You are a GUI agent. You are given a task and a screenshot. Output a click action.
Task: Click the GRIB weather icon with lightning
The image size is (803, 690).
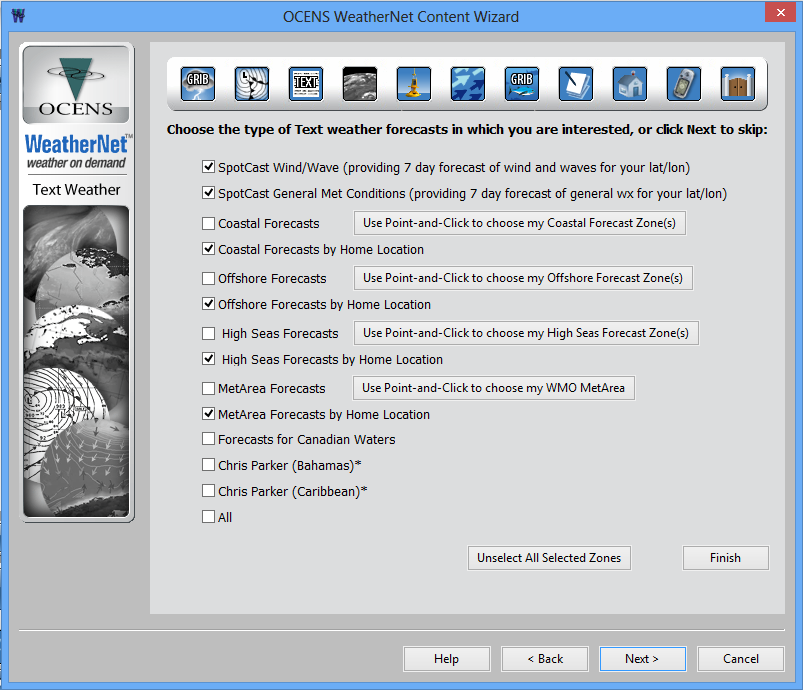click(198, 83)
